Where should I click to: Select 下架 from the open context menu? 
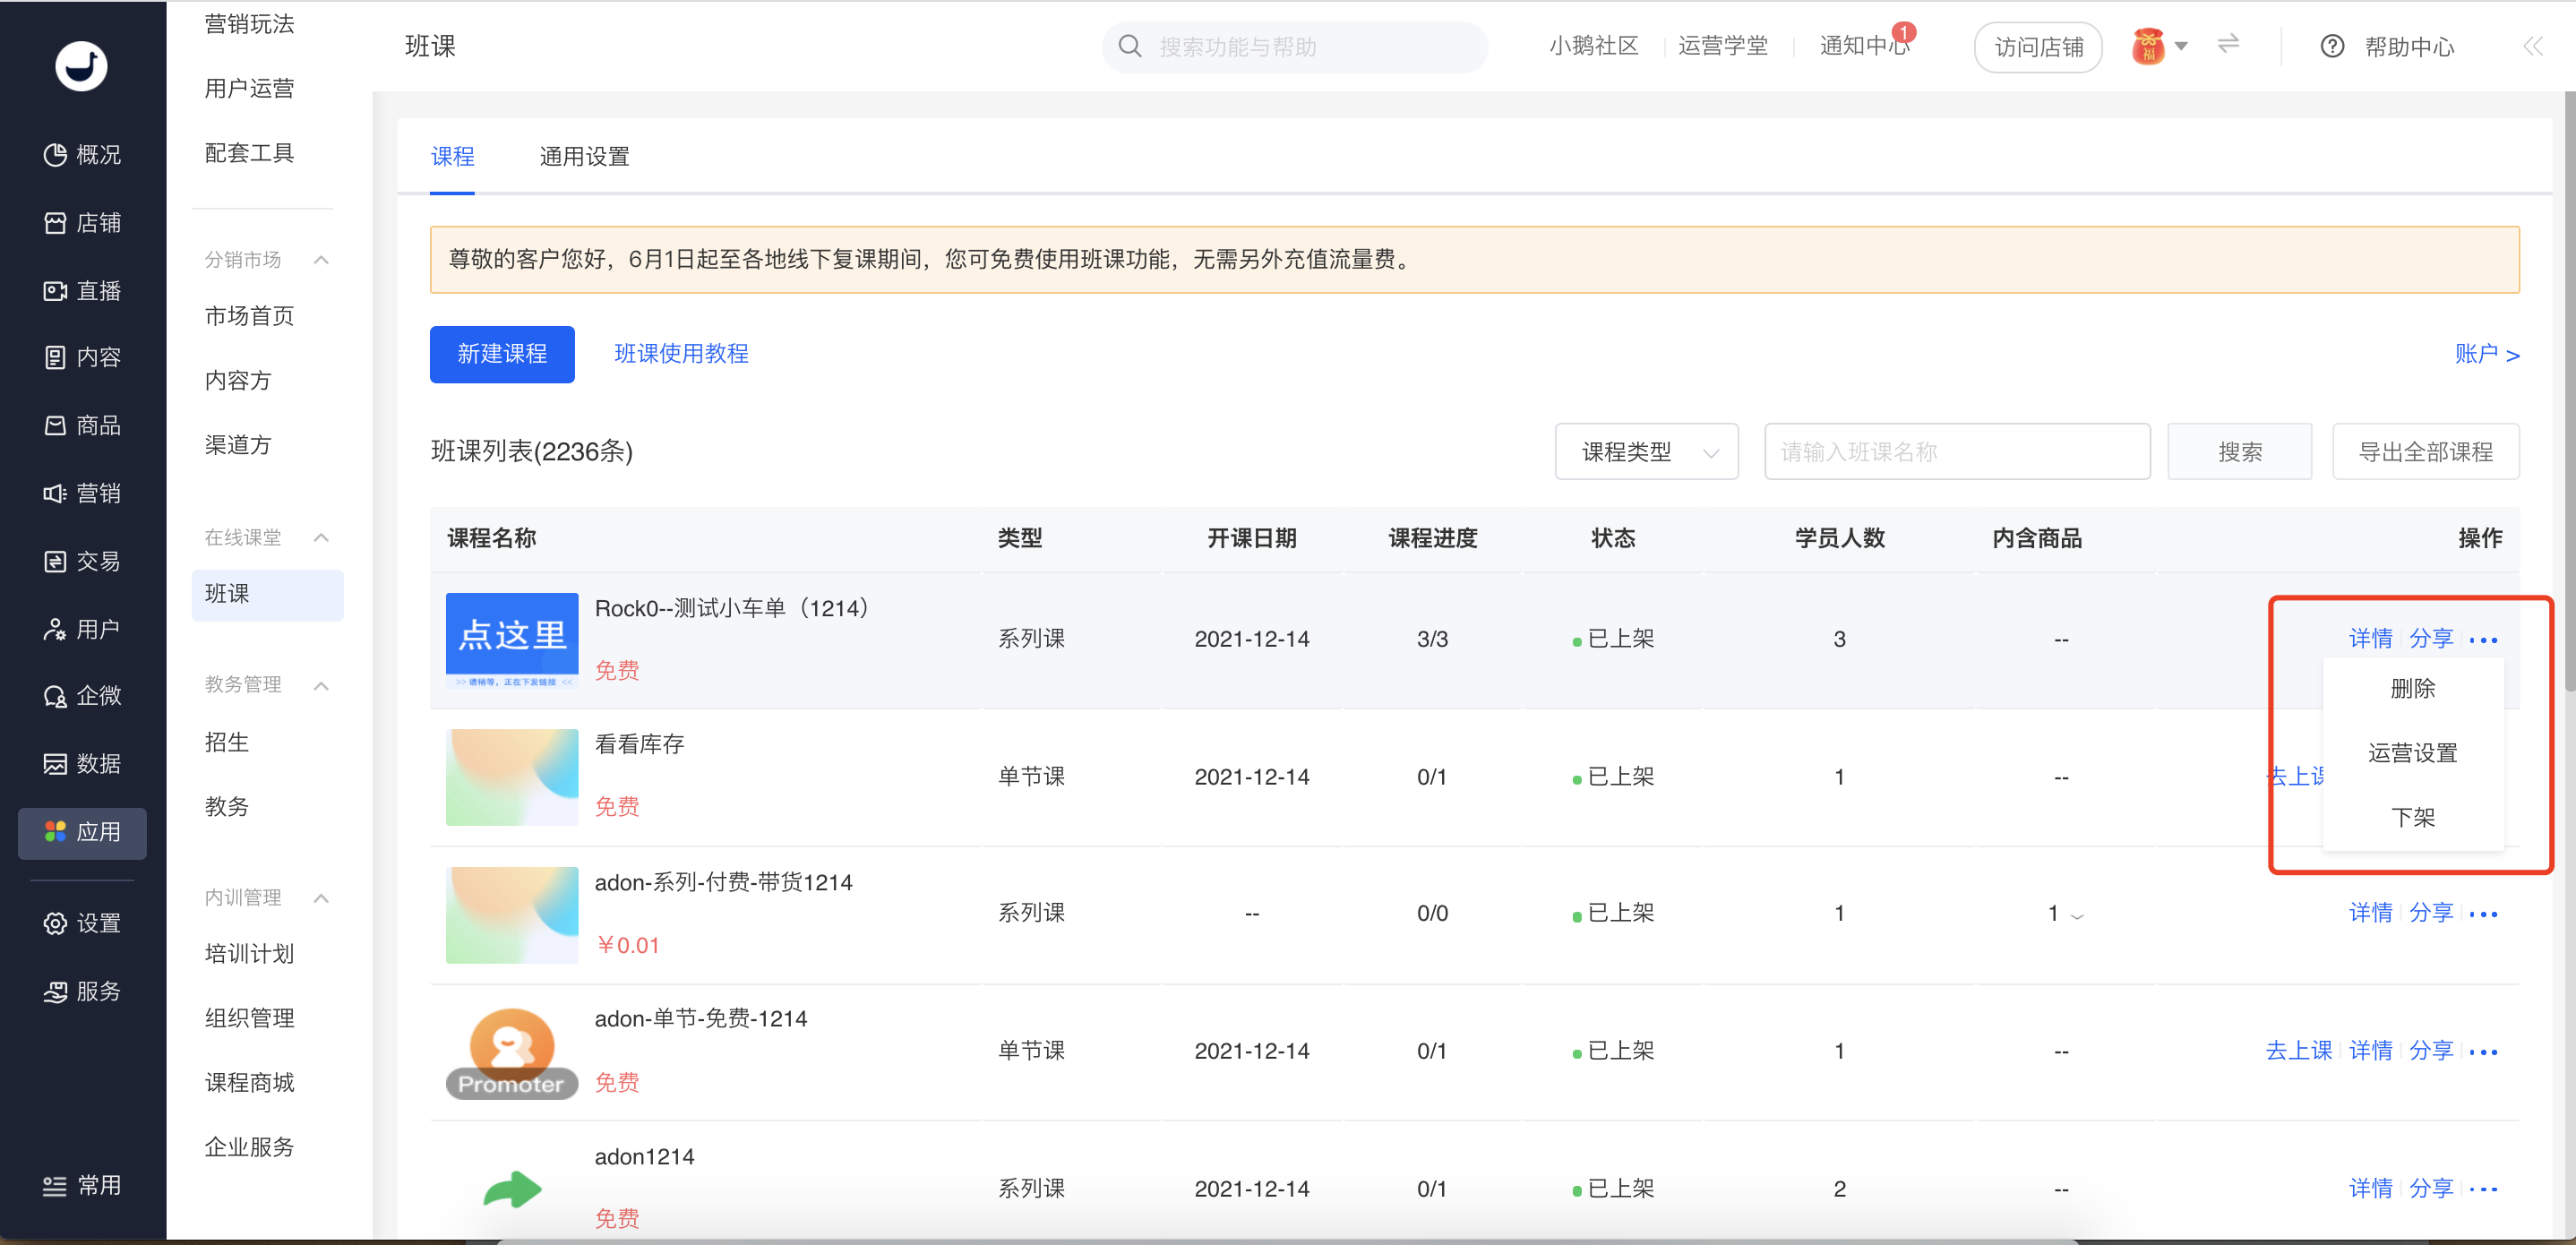click(2411, 817)
